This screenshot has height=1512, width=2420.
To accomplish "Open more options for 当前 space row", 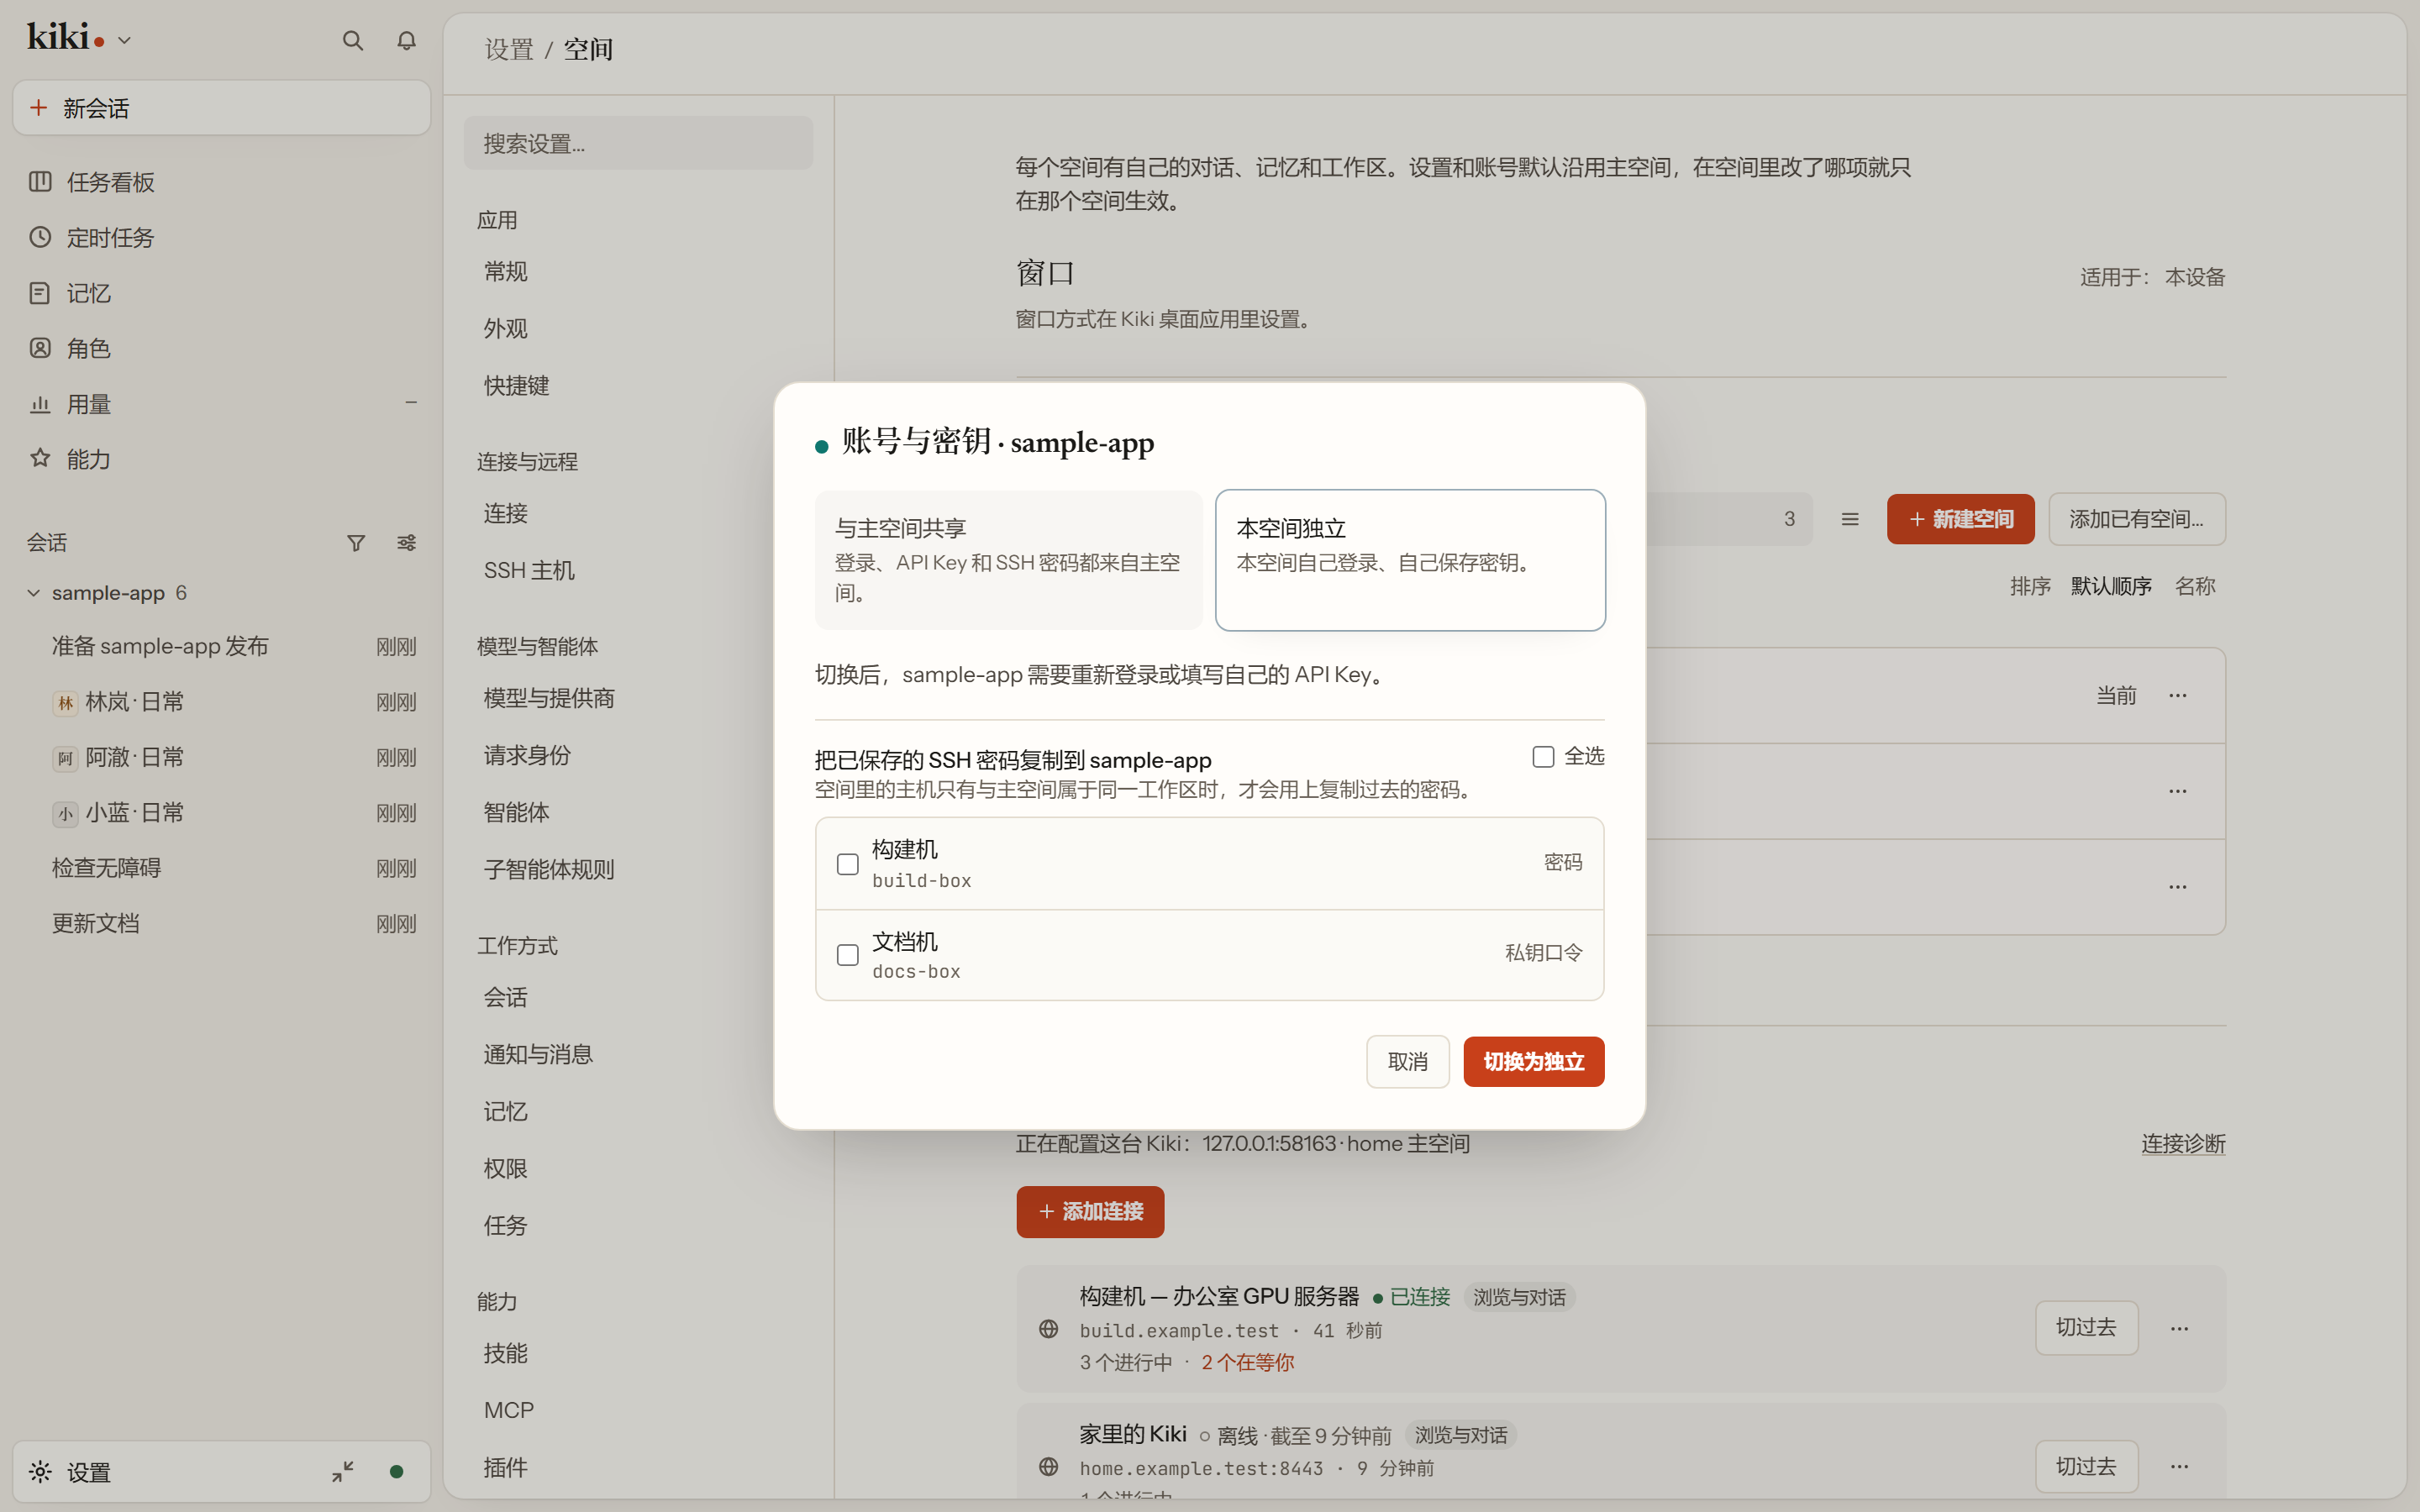I will 2178,695.
